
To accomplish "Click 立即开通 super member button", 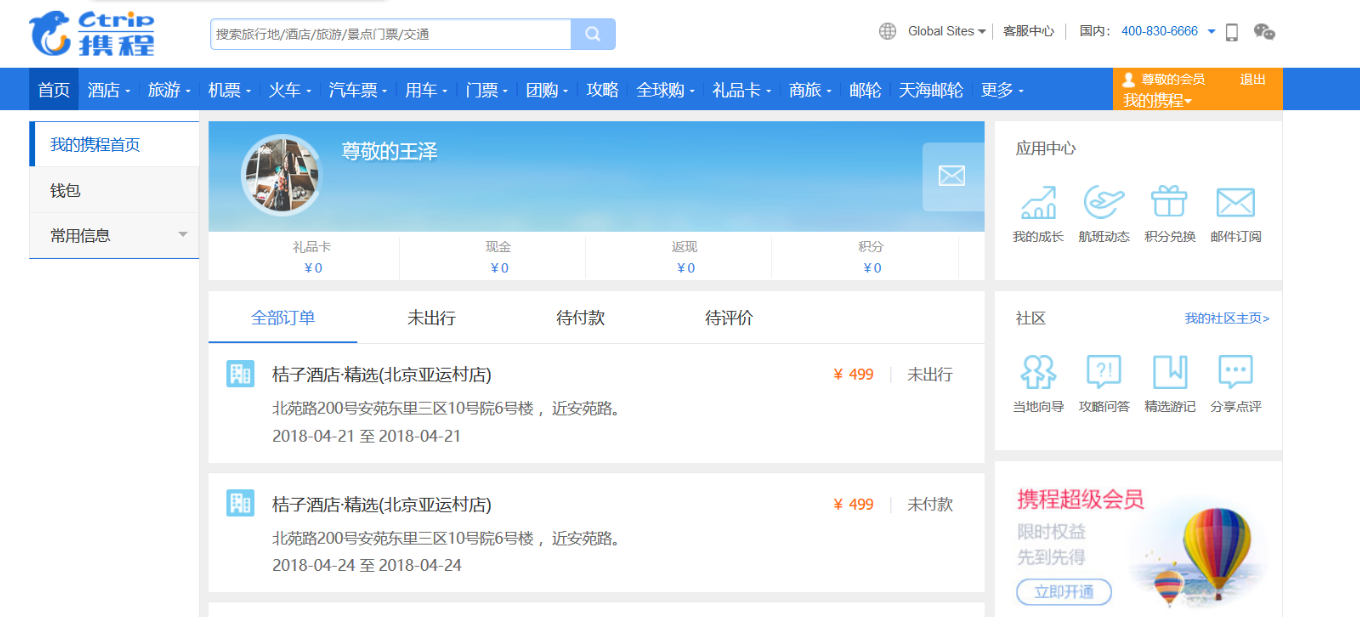I will coord(1064,592).
